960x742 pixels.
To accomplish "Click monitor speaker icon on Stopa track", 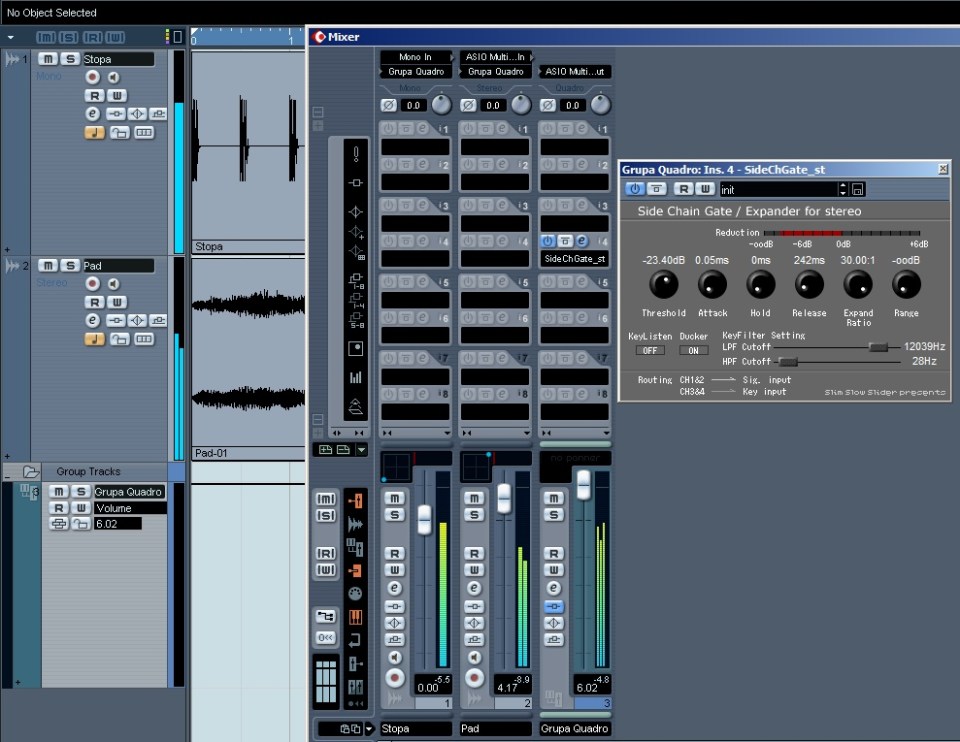I will point(114,77).
